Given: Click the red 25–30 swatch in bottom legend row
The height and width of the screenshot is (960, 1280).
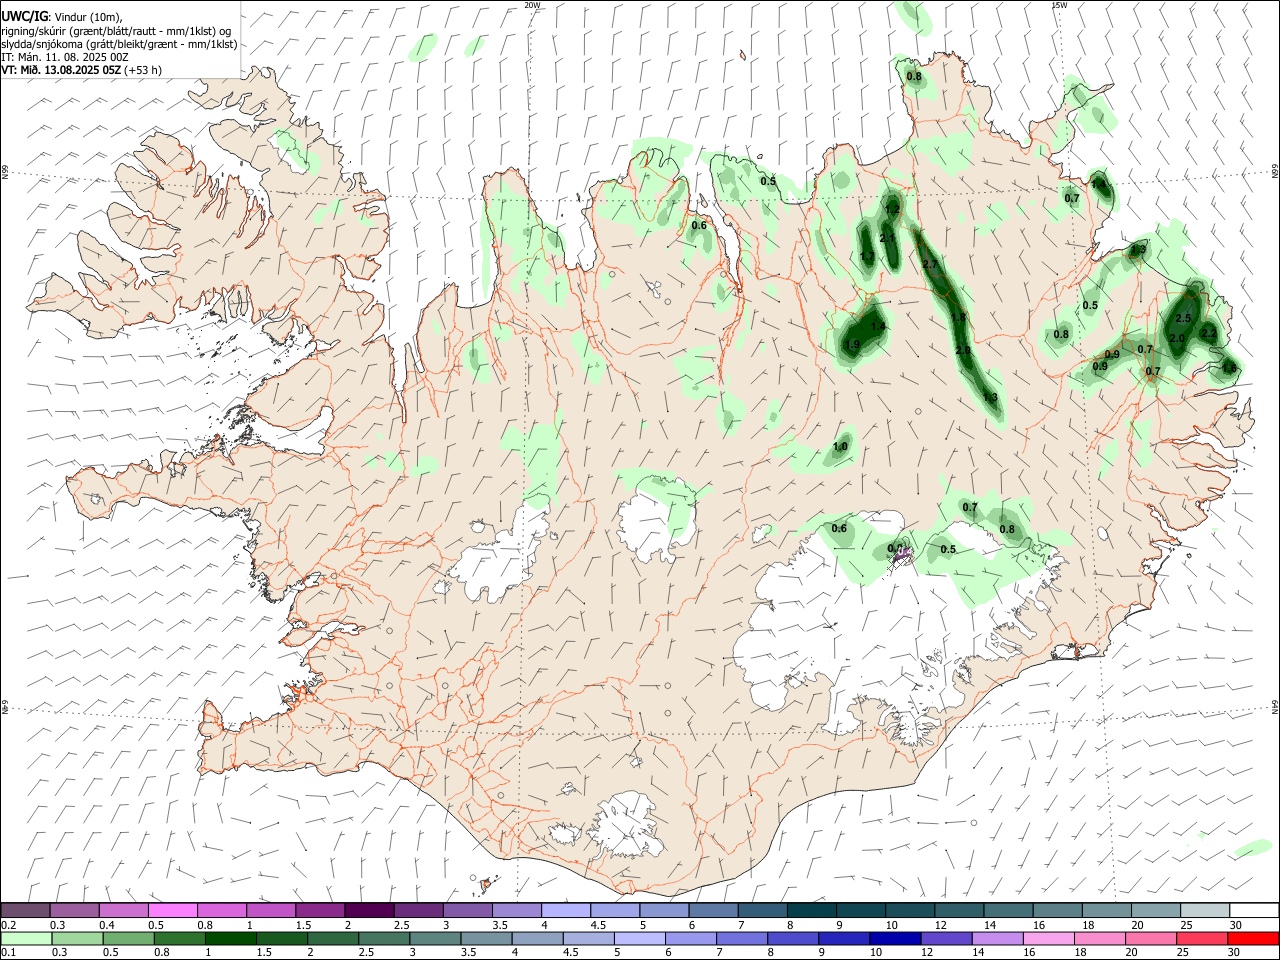Looking at the screenshot, I should [1201, 938].
